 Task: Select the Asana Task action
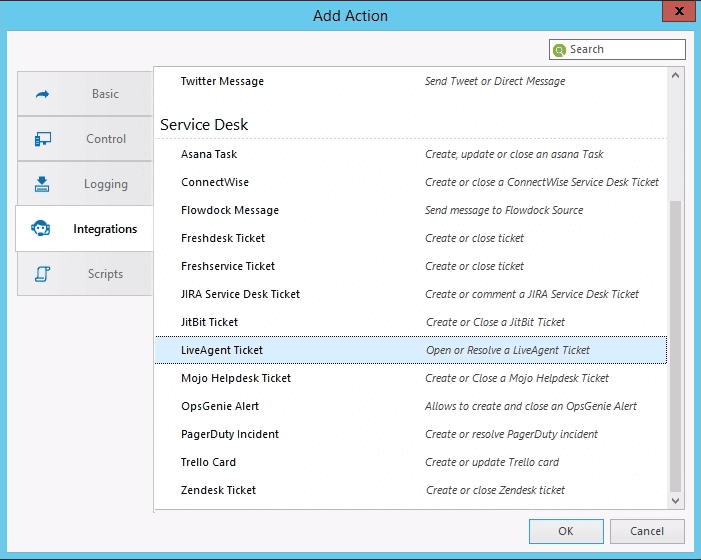(x=209, y=154)
